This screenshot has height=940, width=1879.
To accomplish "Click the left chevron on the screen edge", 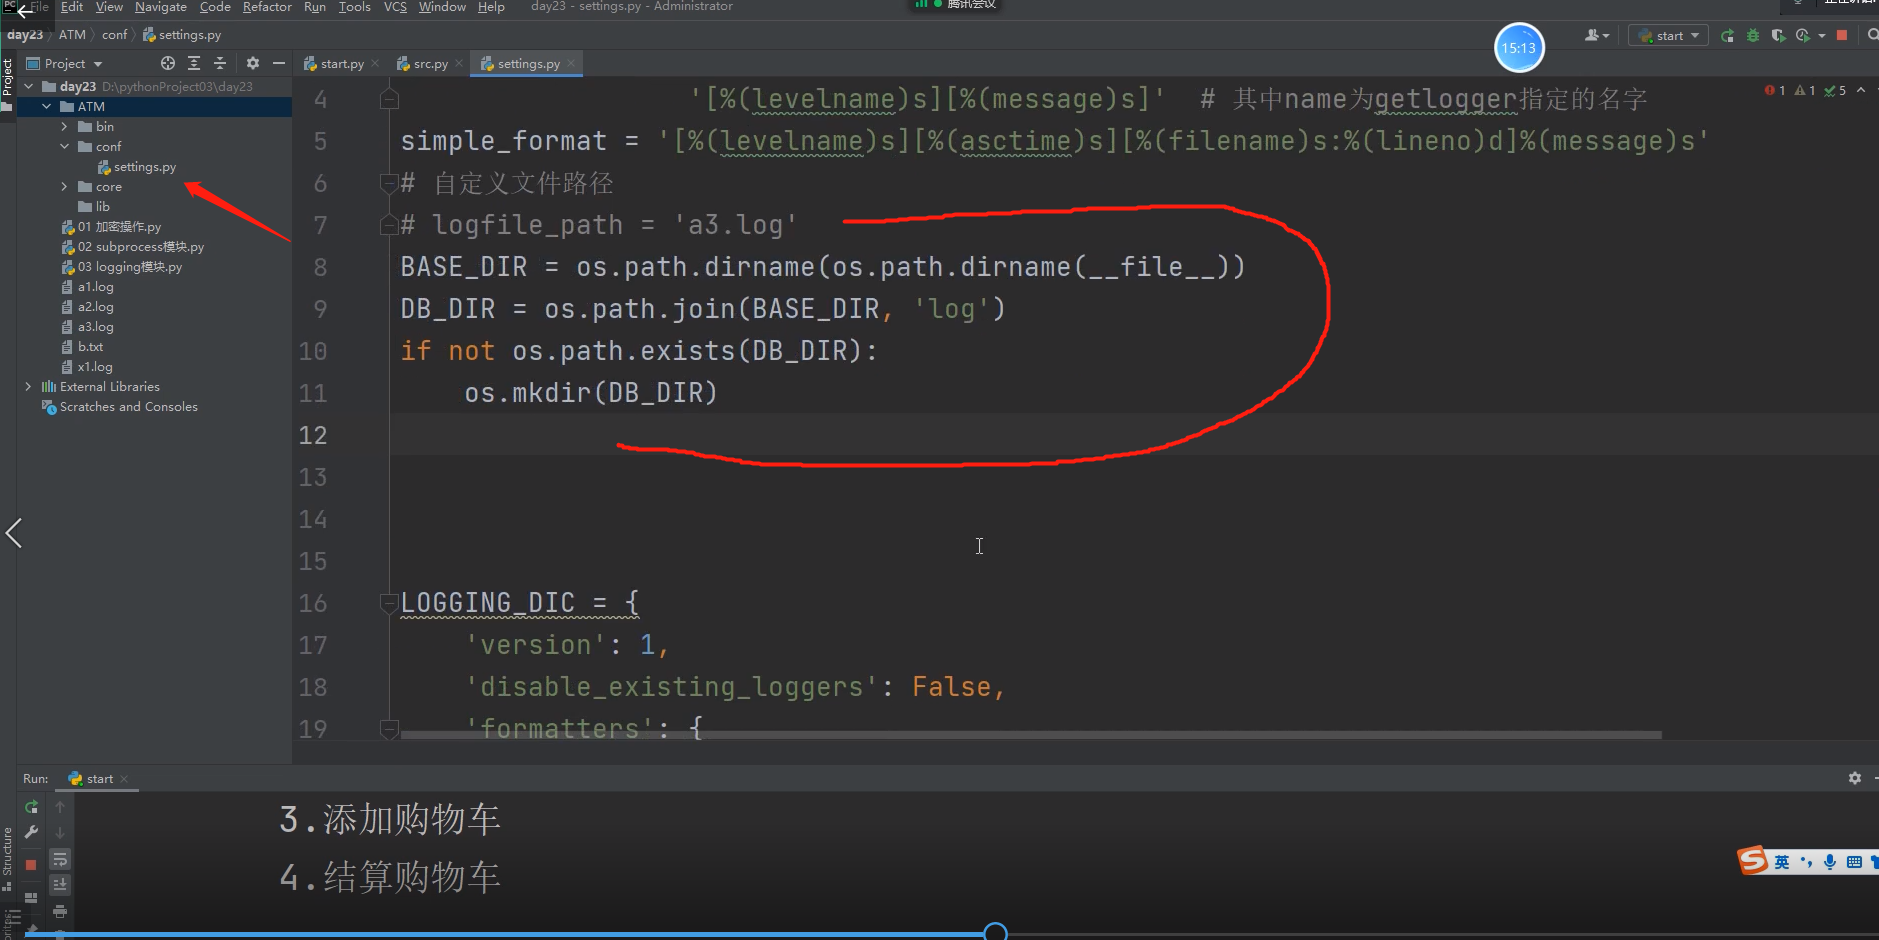I will pos(14,533).
